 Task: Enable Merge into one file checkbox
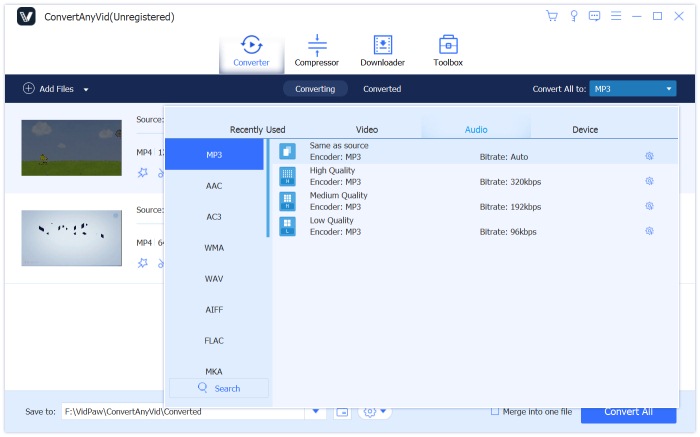495,412
